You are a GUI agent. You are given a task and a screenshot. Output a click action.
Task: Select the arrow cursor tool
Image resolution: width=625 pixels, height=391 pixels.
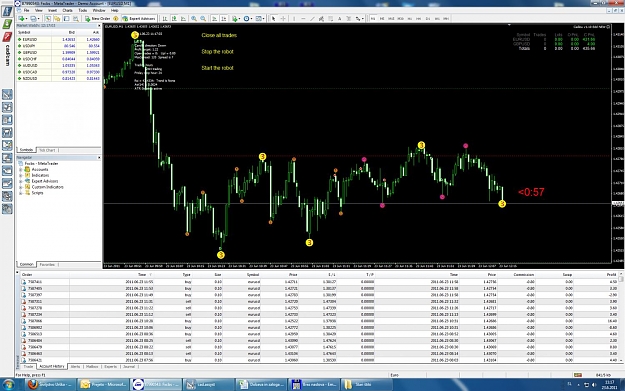[273, 18]
